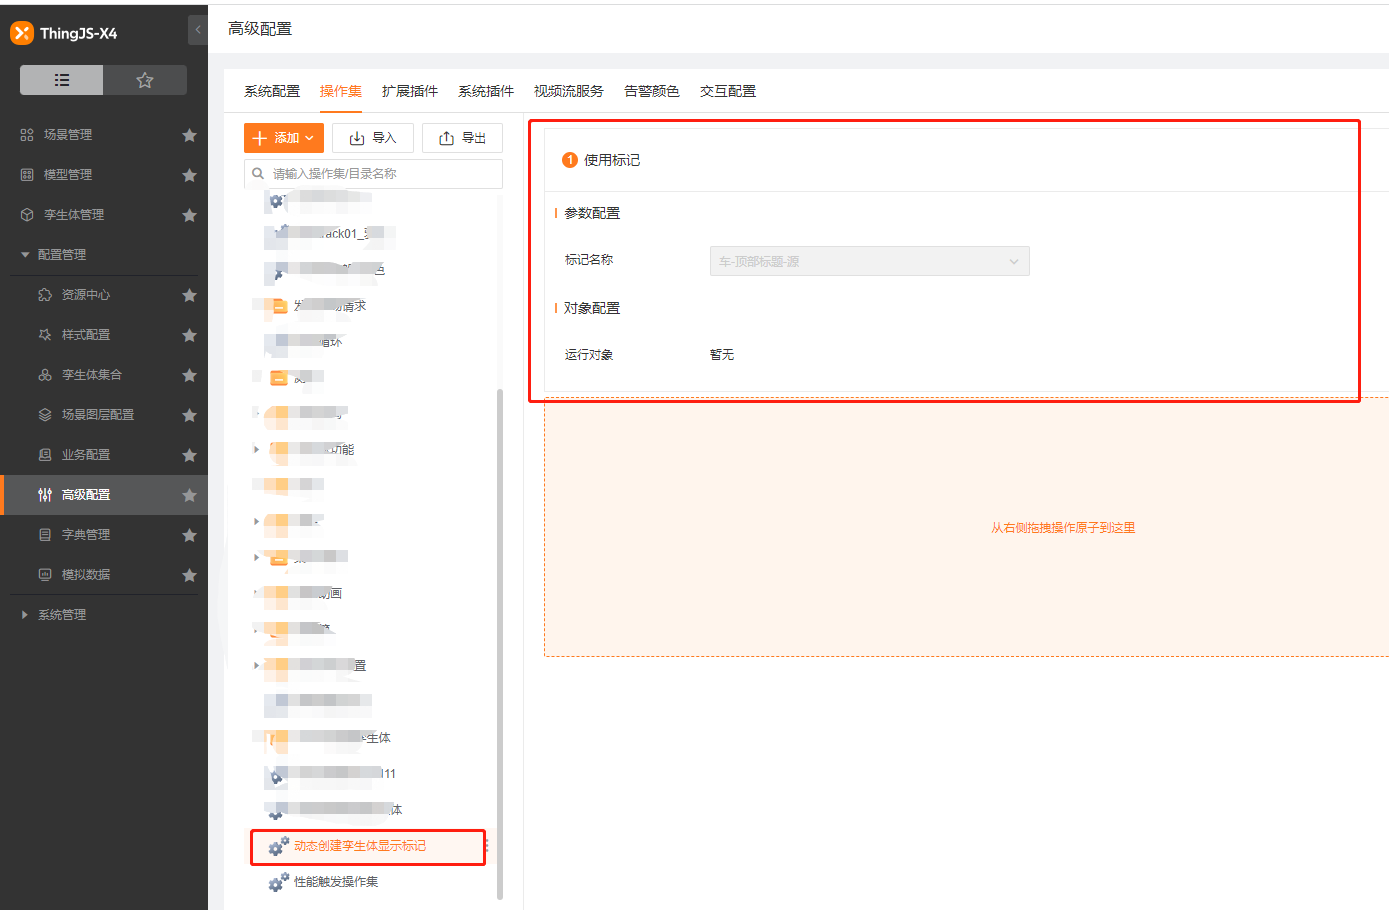The image size is (1389, 910).
Task: Switch to the 扩展插件 tab
Action: point(410,91)
